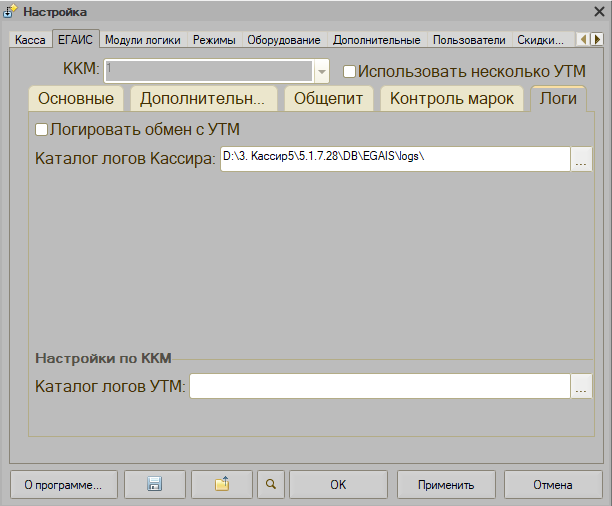Click the Каталог логов УТМ field
The image size is (612, 506).
pyautogui.click(x=379, y=387)
